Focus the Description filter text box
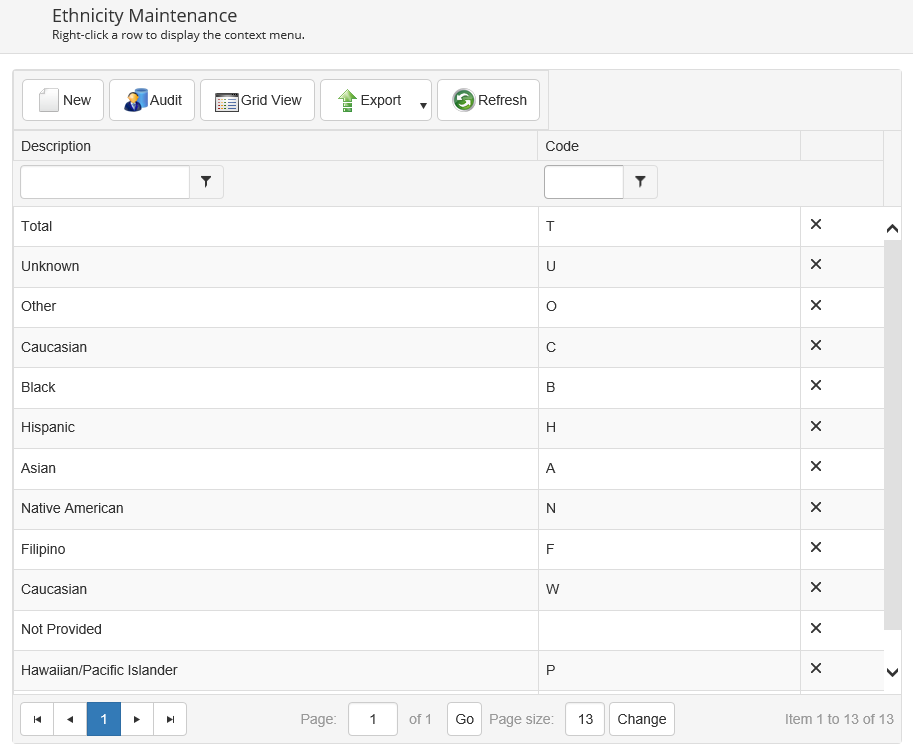This screenshot has height=750, width=913. click(x=105, y=182)
